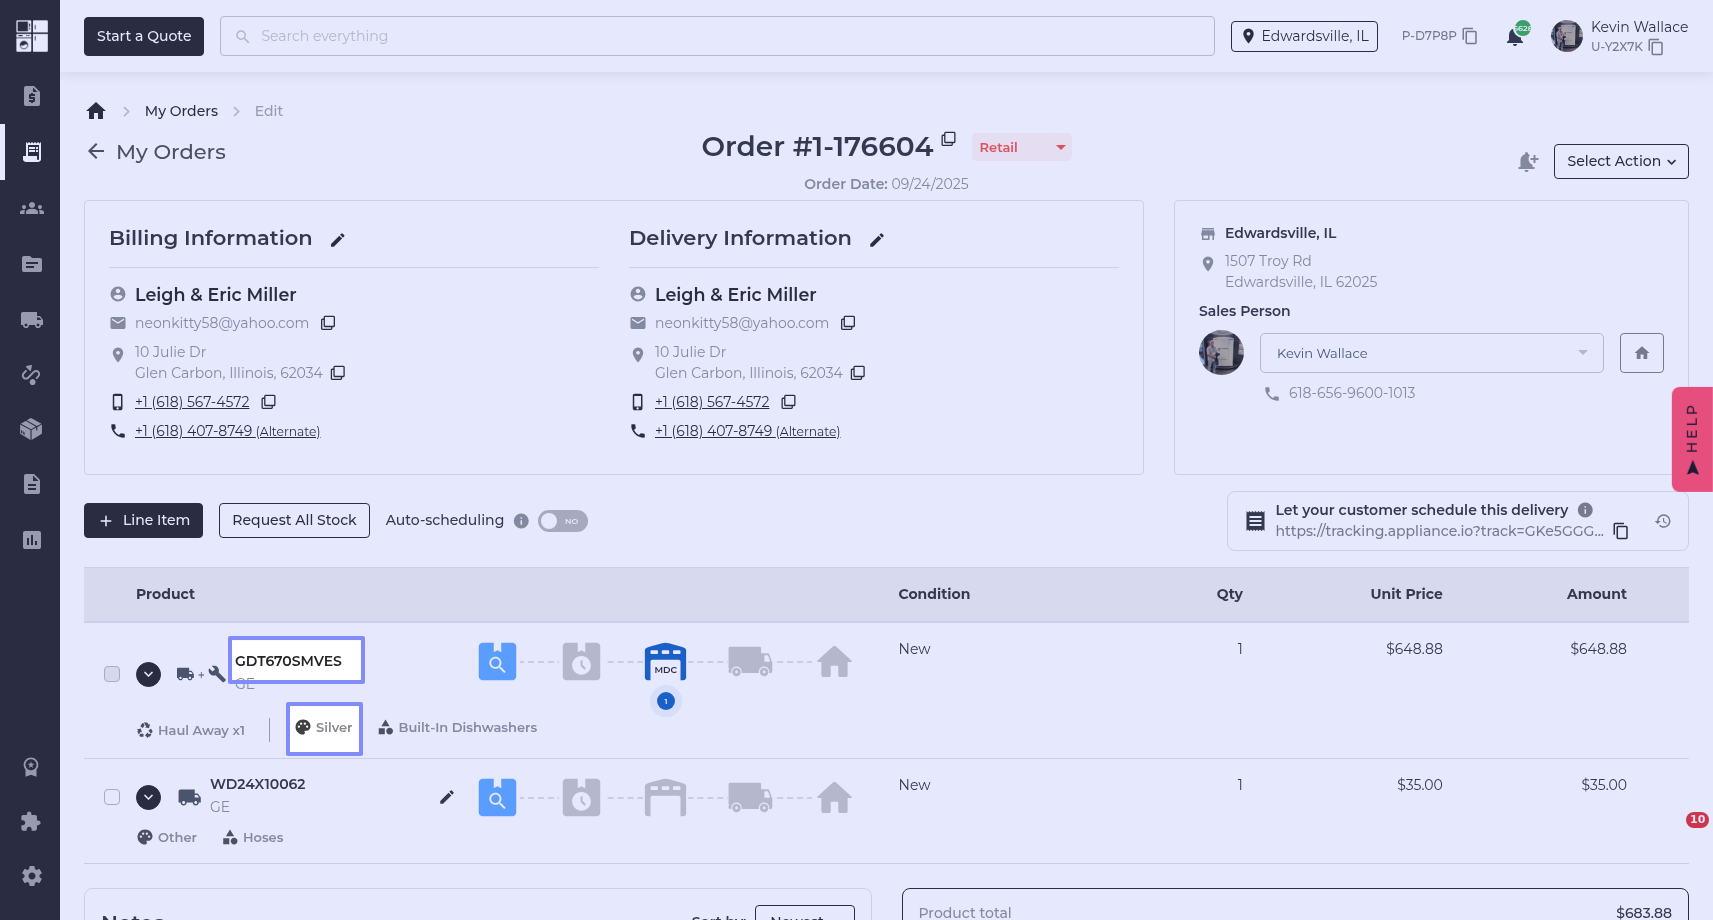Check the GDT670SMVES line item checkbox
The height and width of the screenshot is (920, 1713).
point(112,674)
